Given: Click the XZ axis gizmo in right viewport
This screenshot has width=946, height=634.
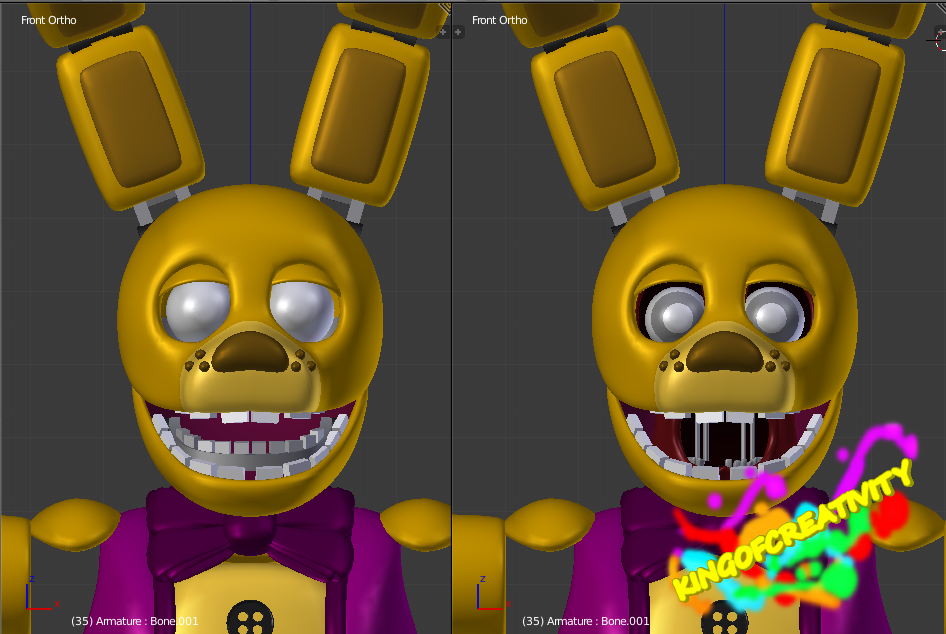Looking at the screenshot, I should tap(492, 593).
